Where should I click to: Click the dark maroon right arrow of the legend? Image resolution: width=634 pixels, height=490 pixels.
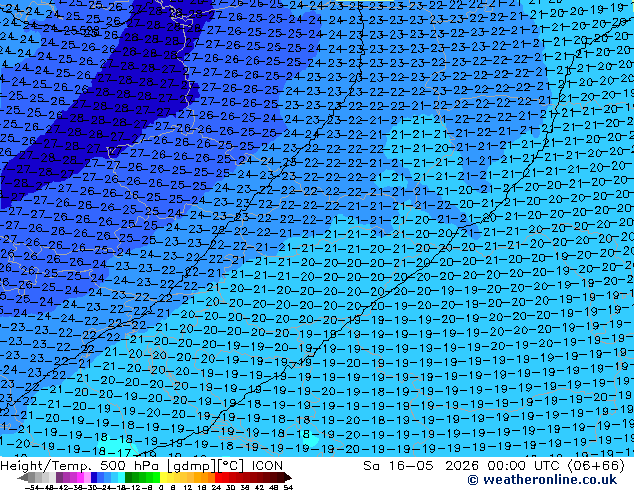pos(287,477)
